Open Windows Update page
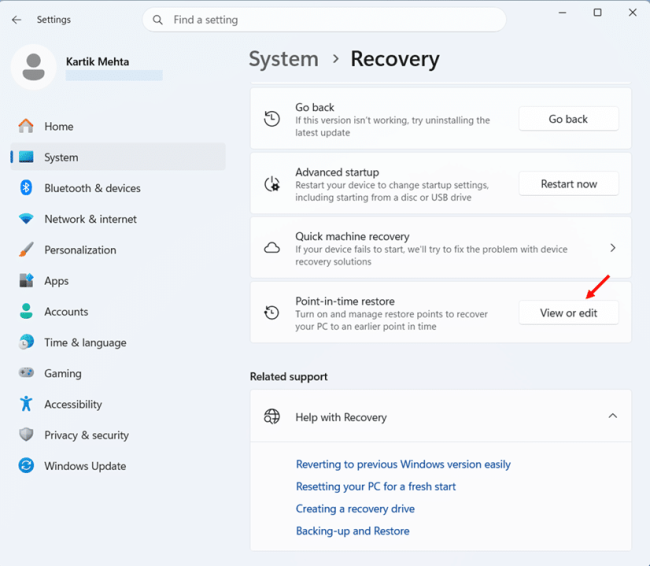 (118, 466)
